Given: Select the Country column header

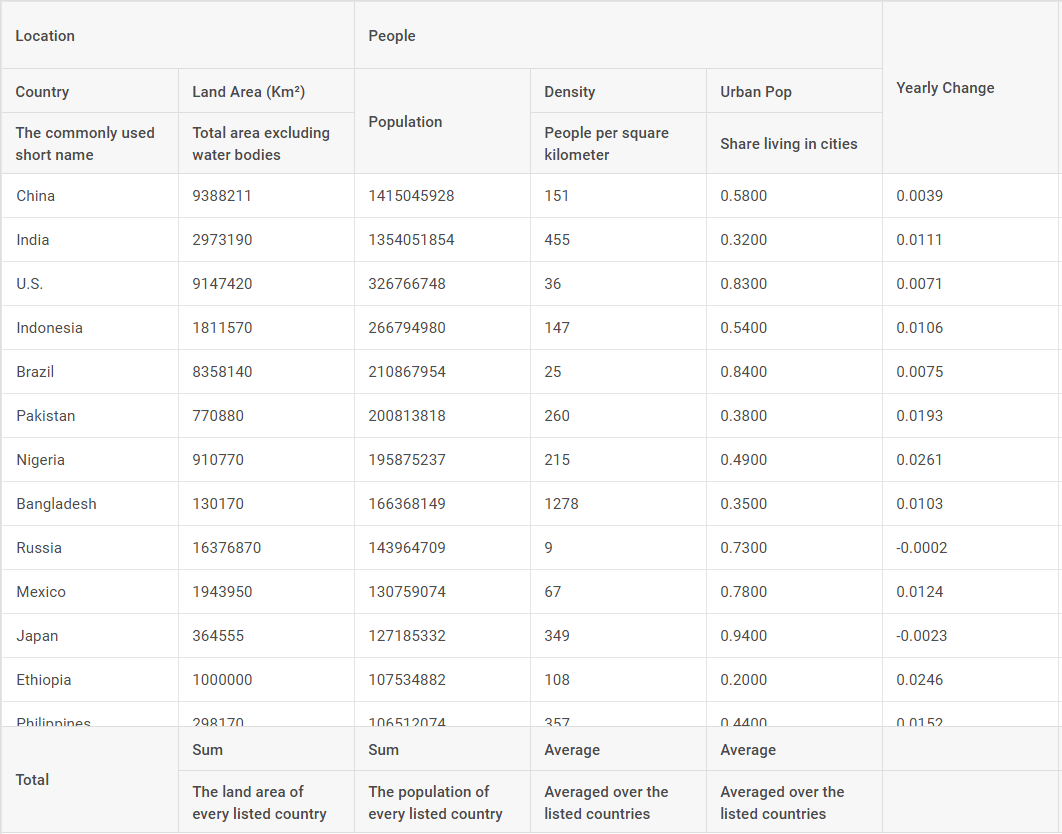Looking at the screenshot, I should [89, 91].
